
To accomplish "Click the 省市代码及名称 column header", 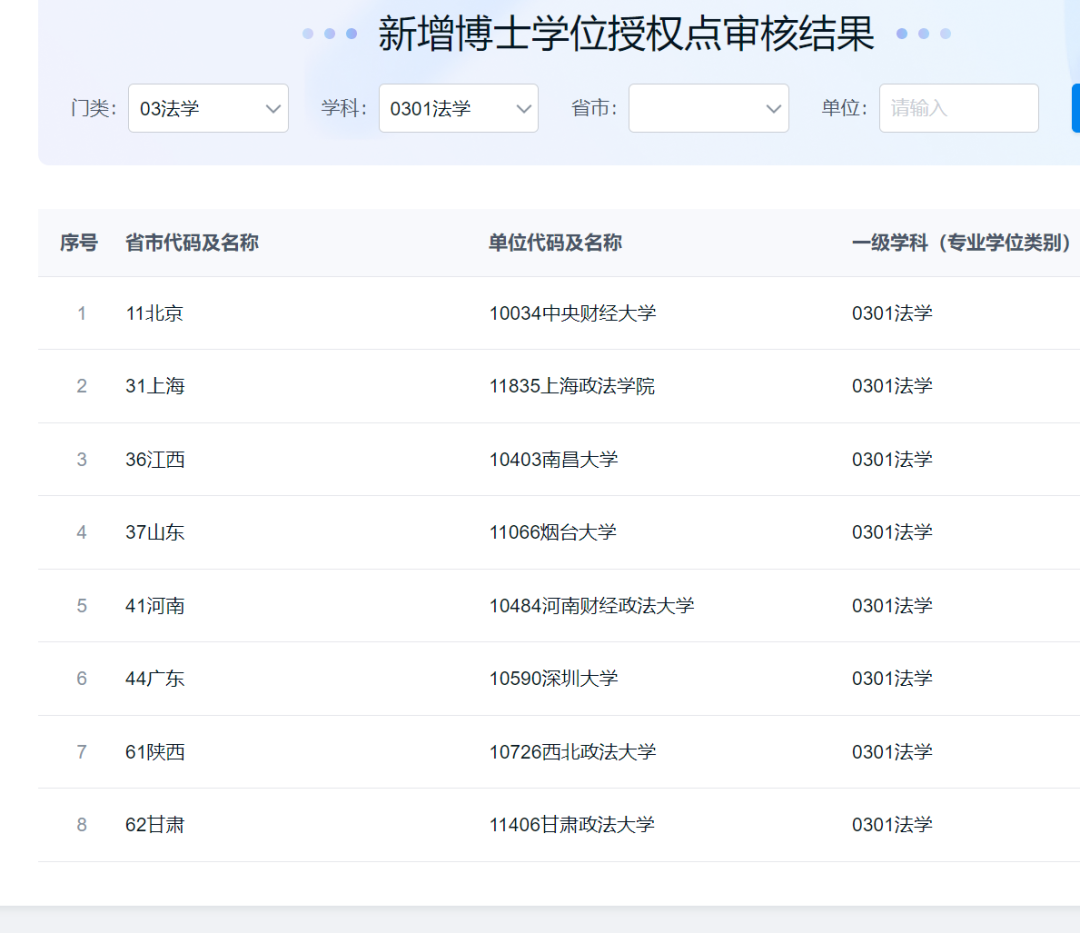I will 192,243.
